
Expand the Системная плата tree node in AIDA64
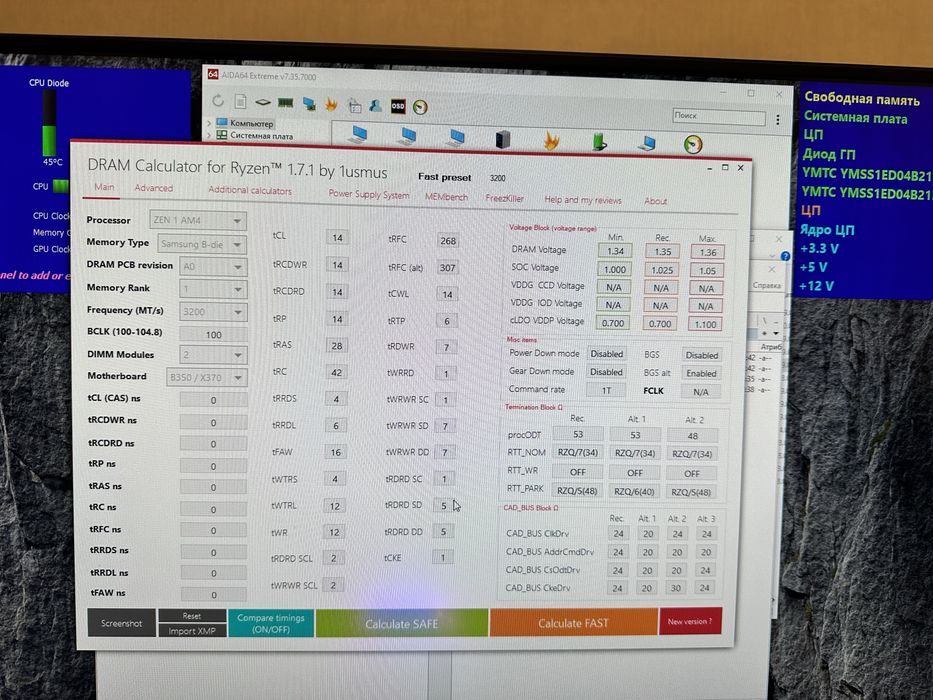coord(209,135)
